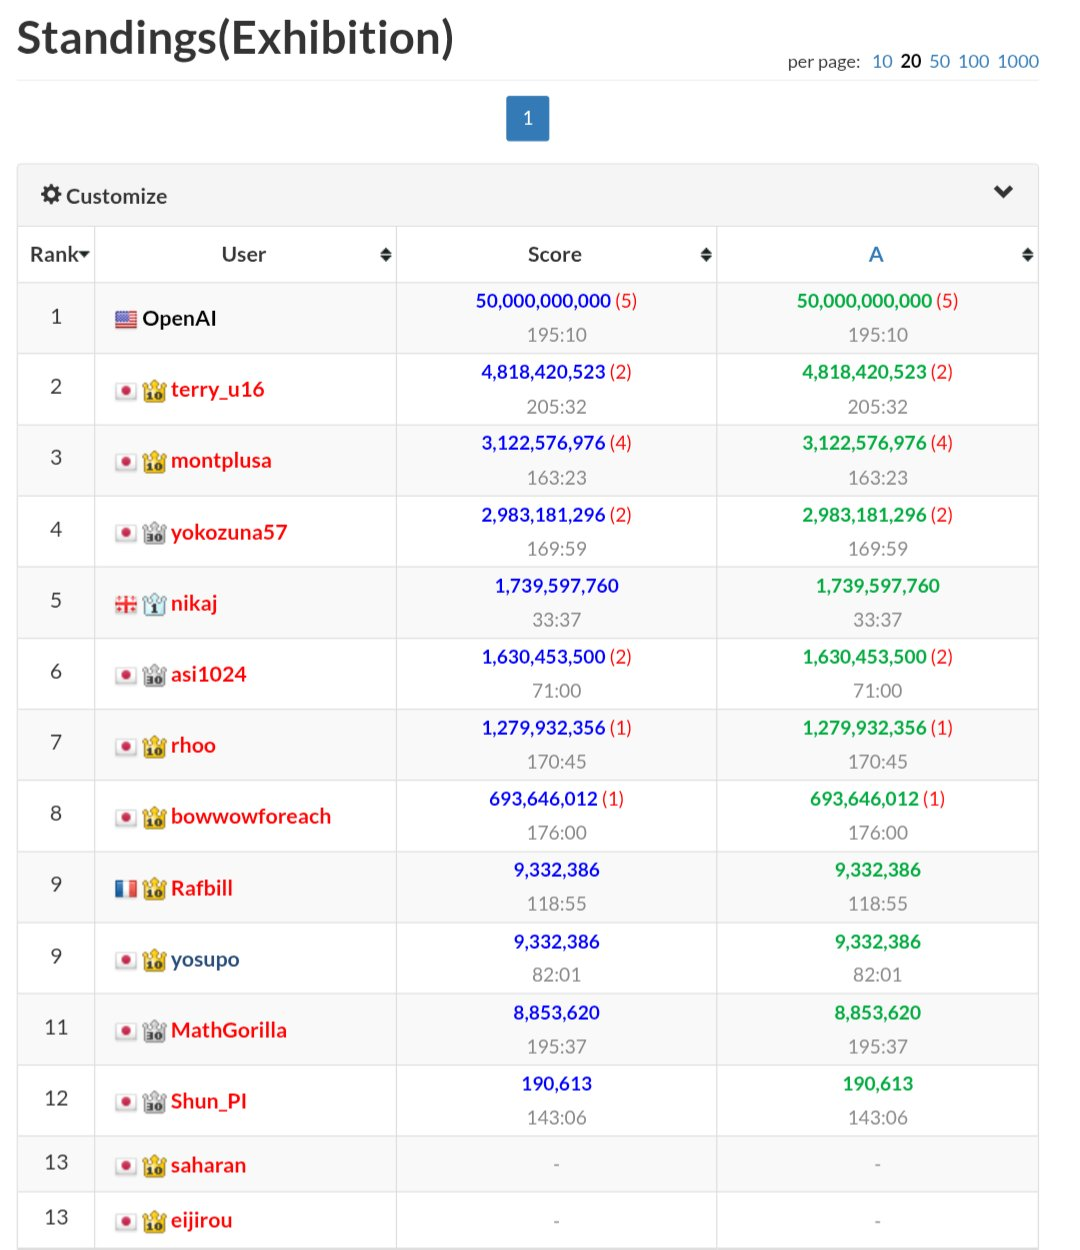1080x1250 pixels.
Task: Click the crown icon beside nikaj
Action: 154,604
